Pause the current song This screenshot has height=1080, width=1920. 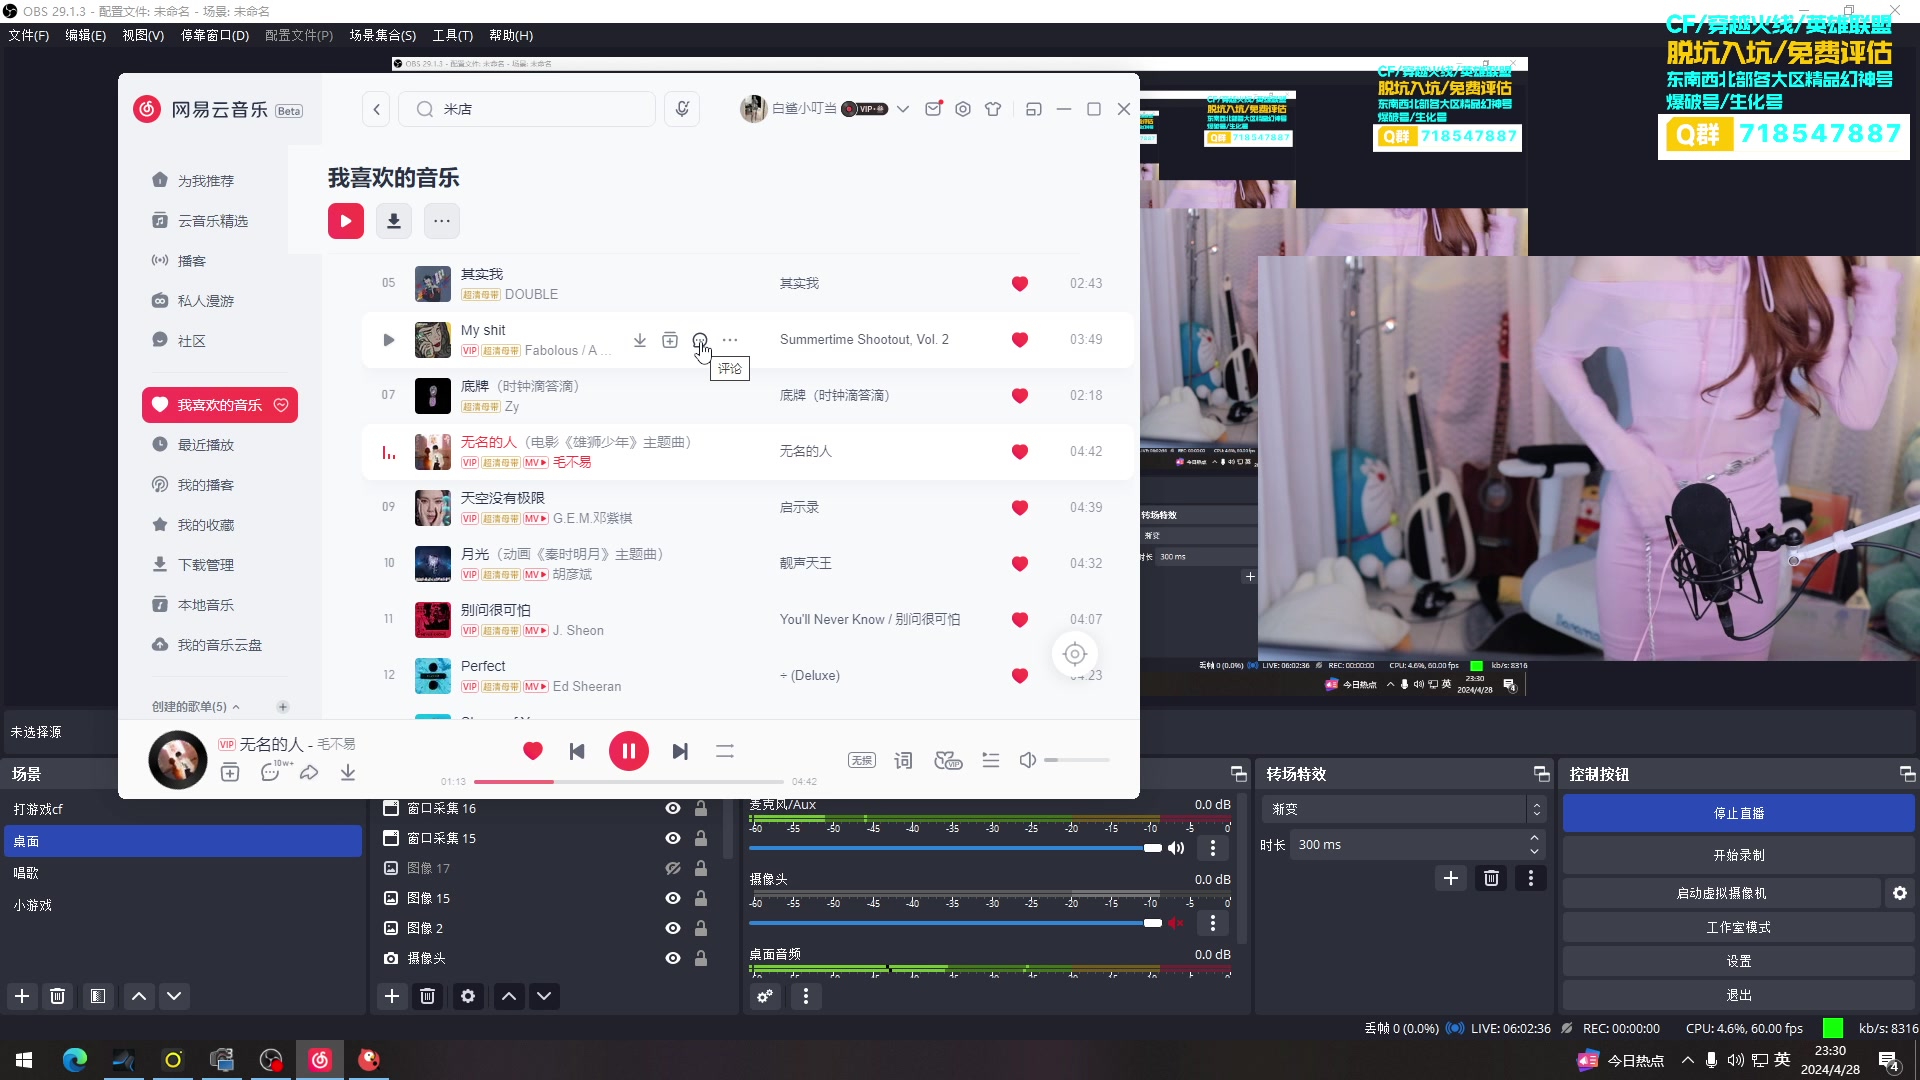point(629,751)
